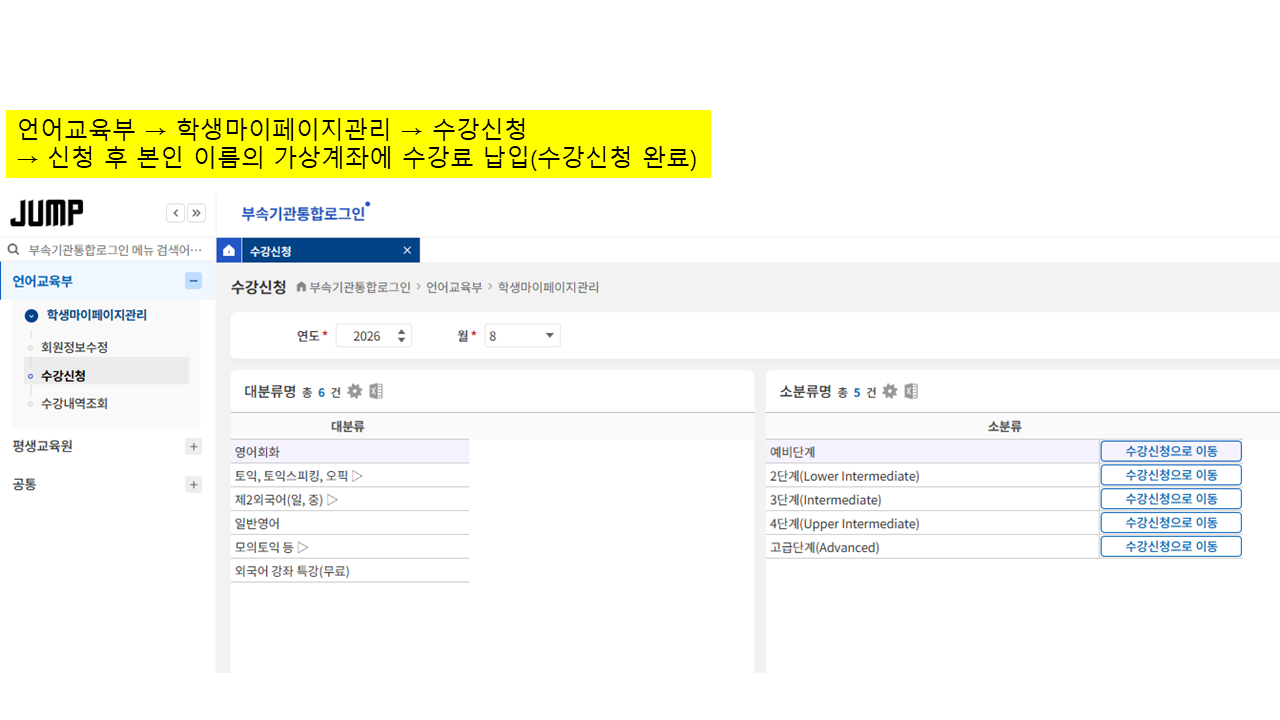Collapse the 언어교육부 menu section
Image resolution: width=1280 pixels, height=720 pixels.
coord(194,281)
